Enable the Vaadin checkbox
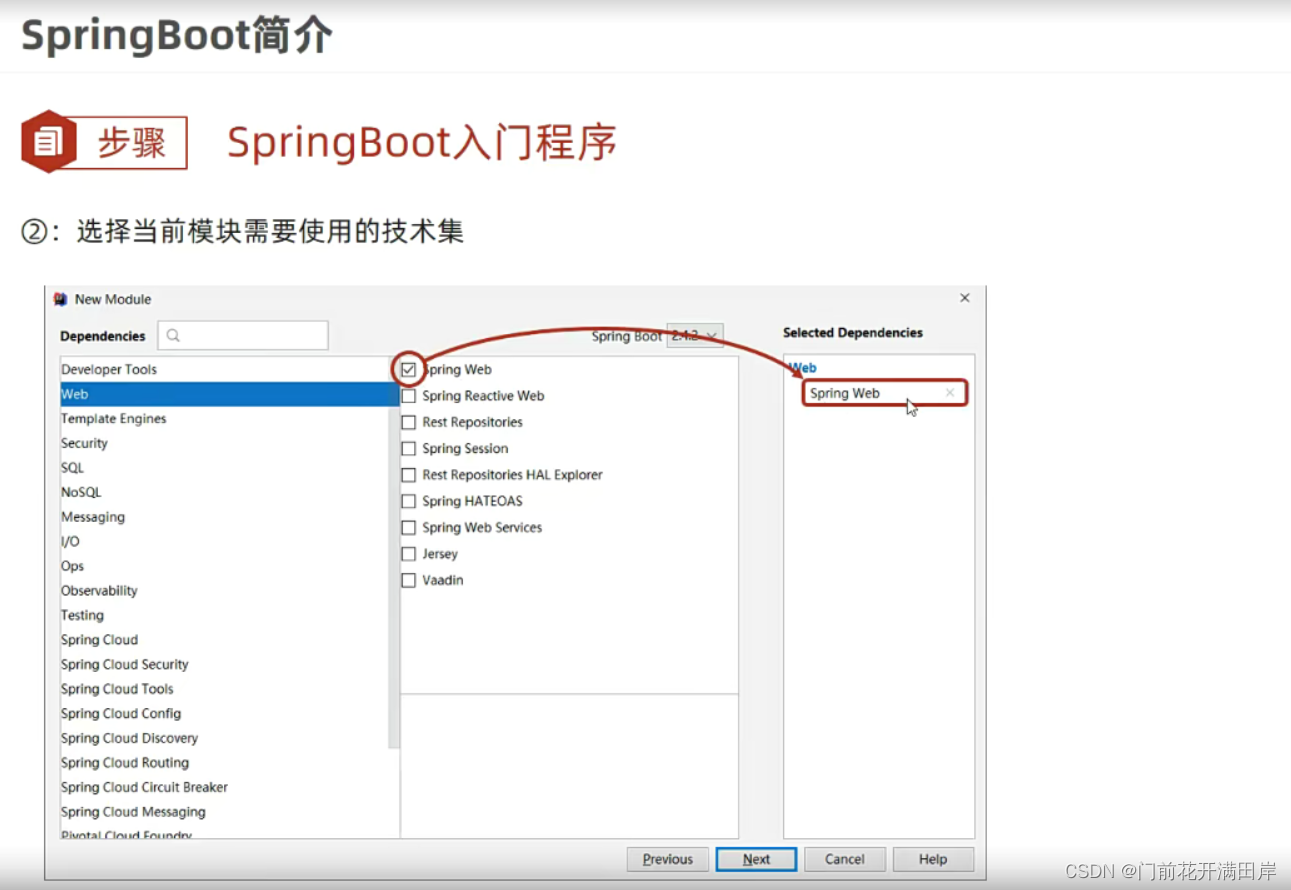Viewport: 1291px width, 890px height. [x=408, y=580]
